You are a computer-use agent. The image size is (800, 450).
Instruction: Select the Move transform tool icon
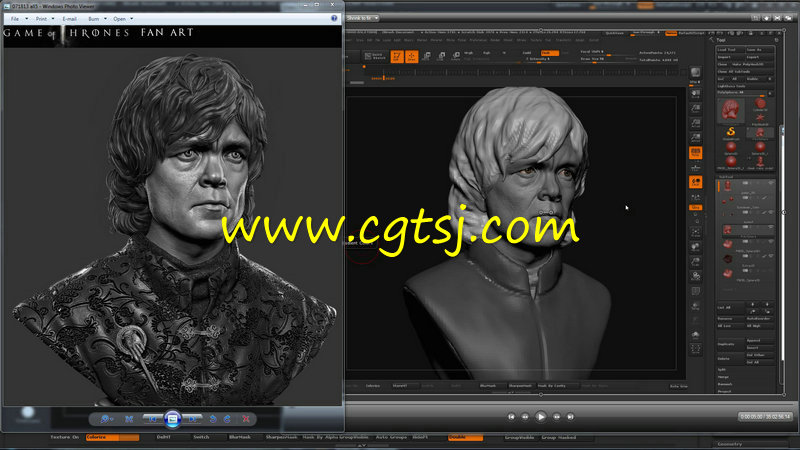pos(427,56)
